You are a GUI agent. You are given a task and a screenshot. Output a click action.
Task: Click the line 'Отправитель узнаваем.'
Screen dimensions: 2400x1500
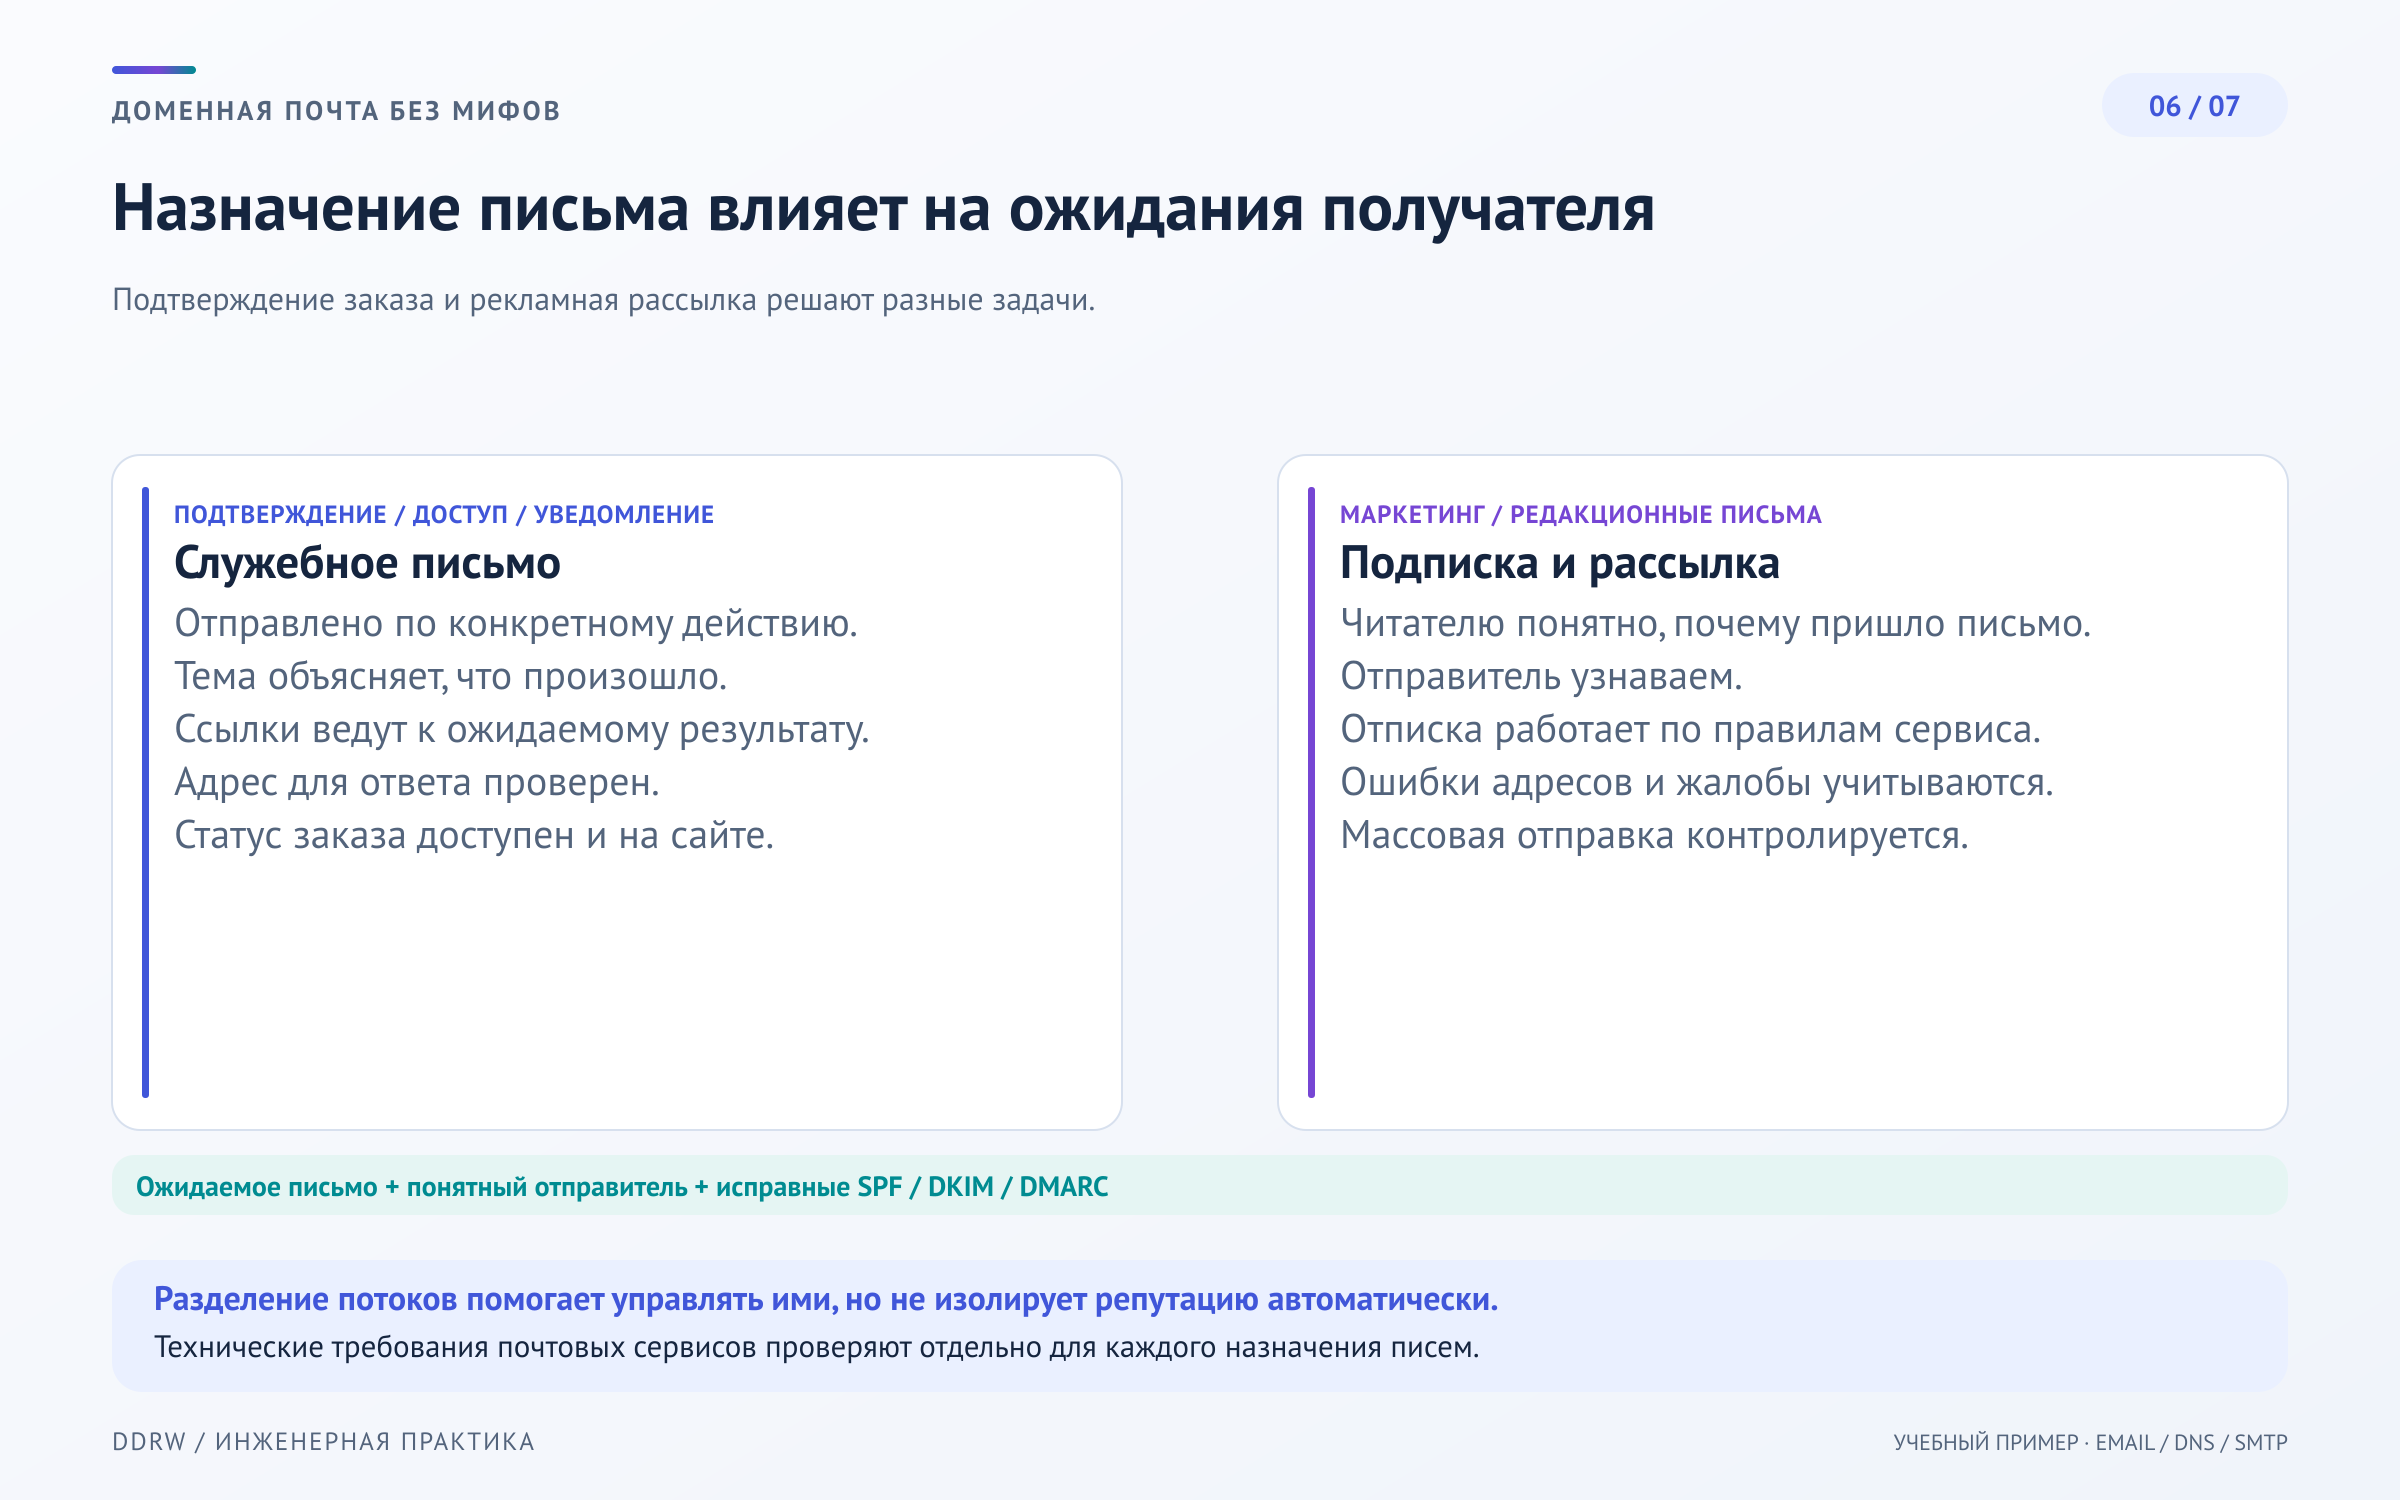tap(1541, 677)
